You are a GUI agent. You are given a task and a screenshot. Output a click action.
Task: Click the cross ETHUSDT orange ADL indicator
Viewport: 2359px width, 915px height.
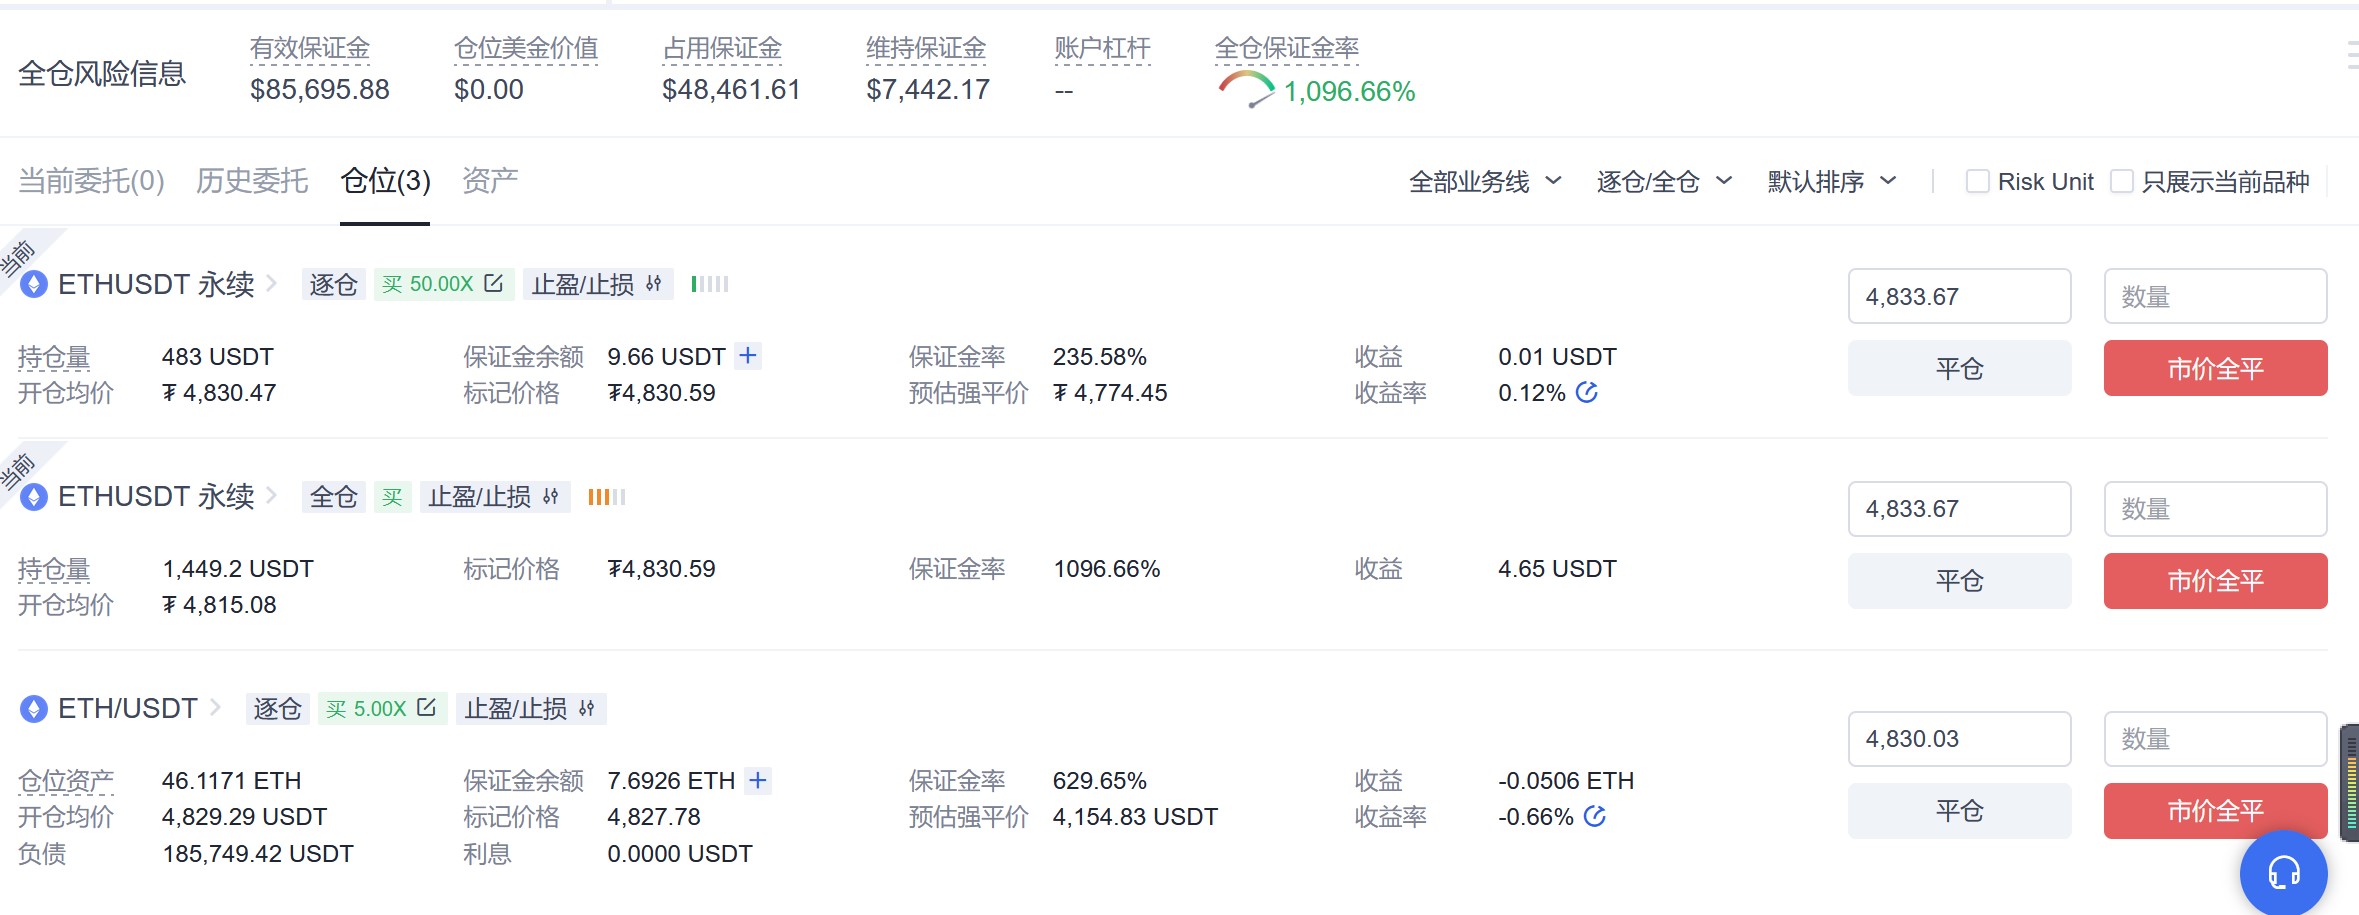point(606,497)
